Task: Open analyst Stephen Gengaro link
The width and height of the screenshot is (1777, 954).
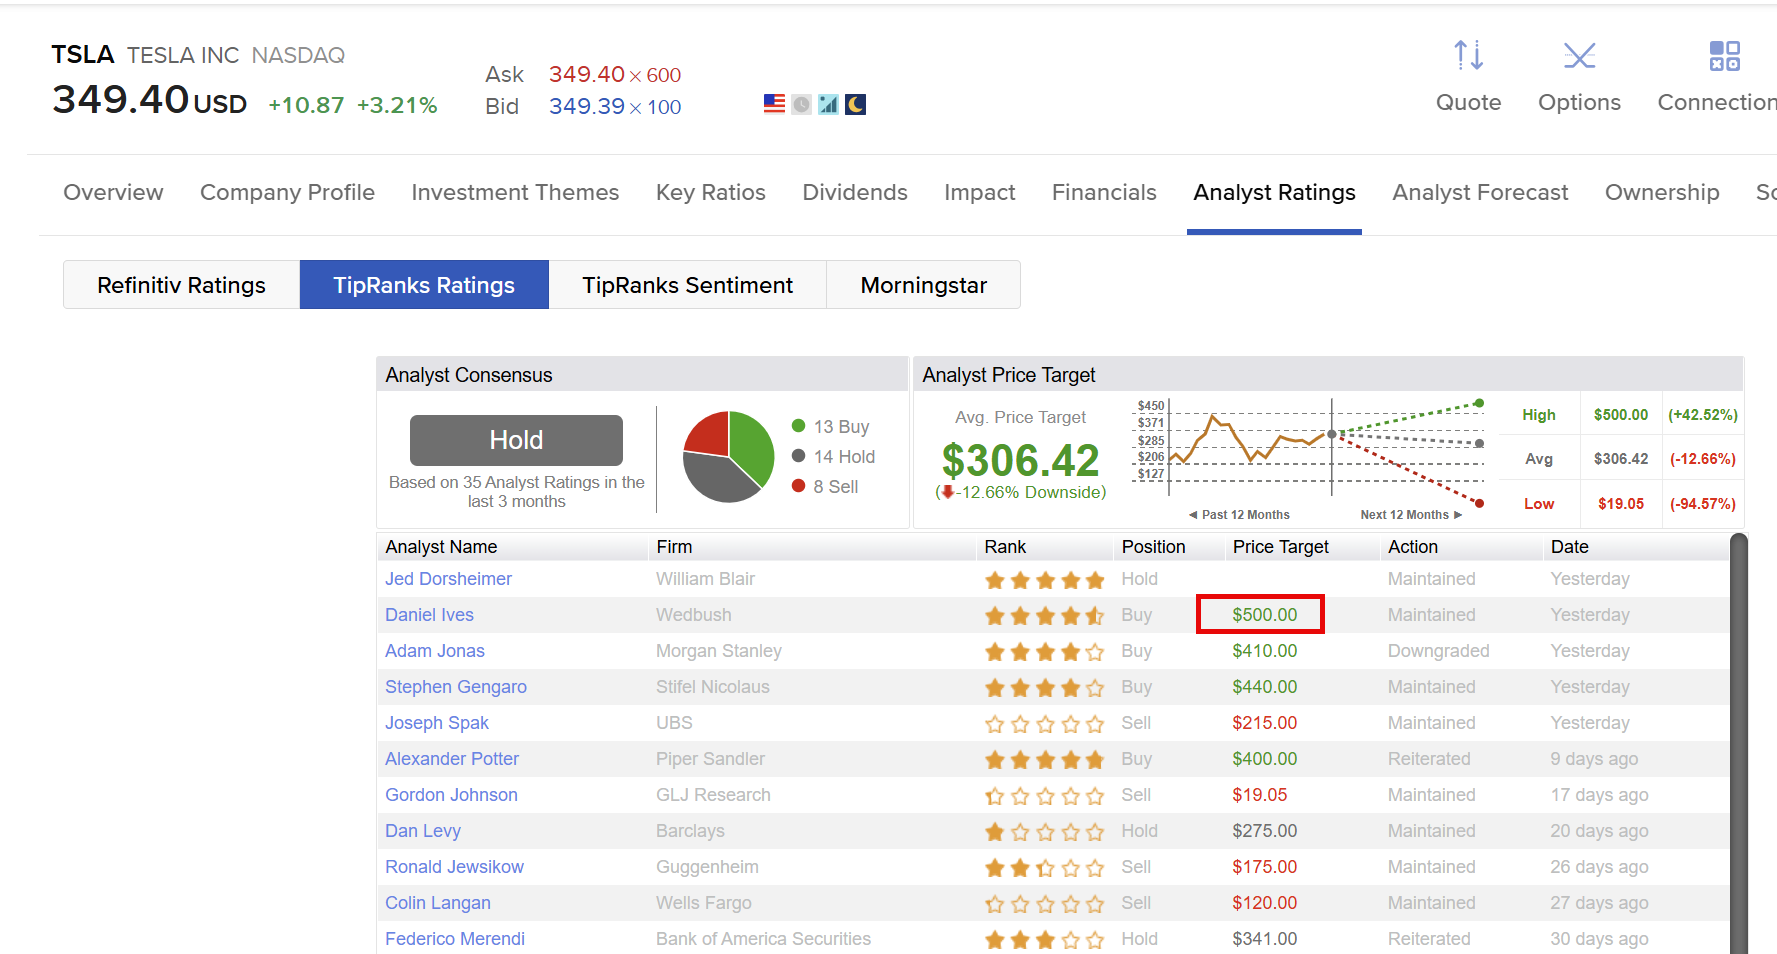Action: pos(456,687)
